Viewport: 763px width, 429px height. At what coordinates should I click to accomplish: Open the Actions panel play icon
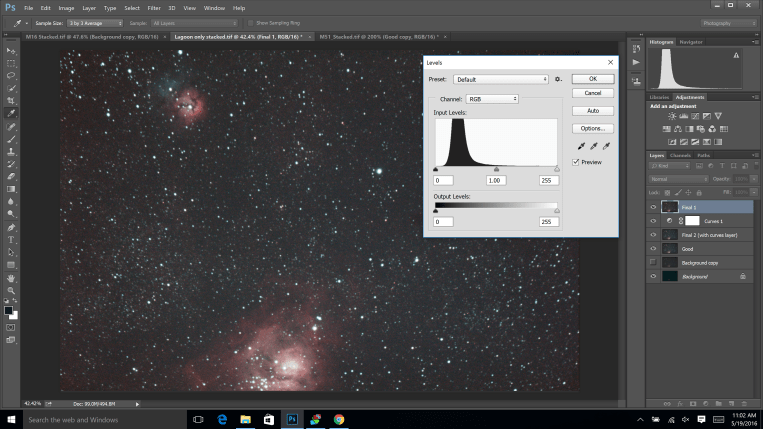[x=636, y=62]
